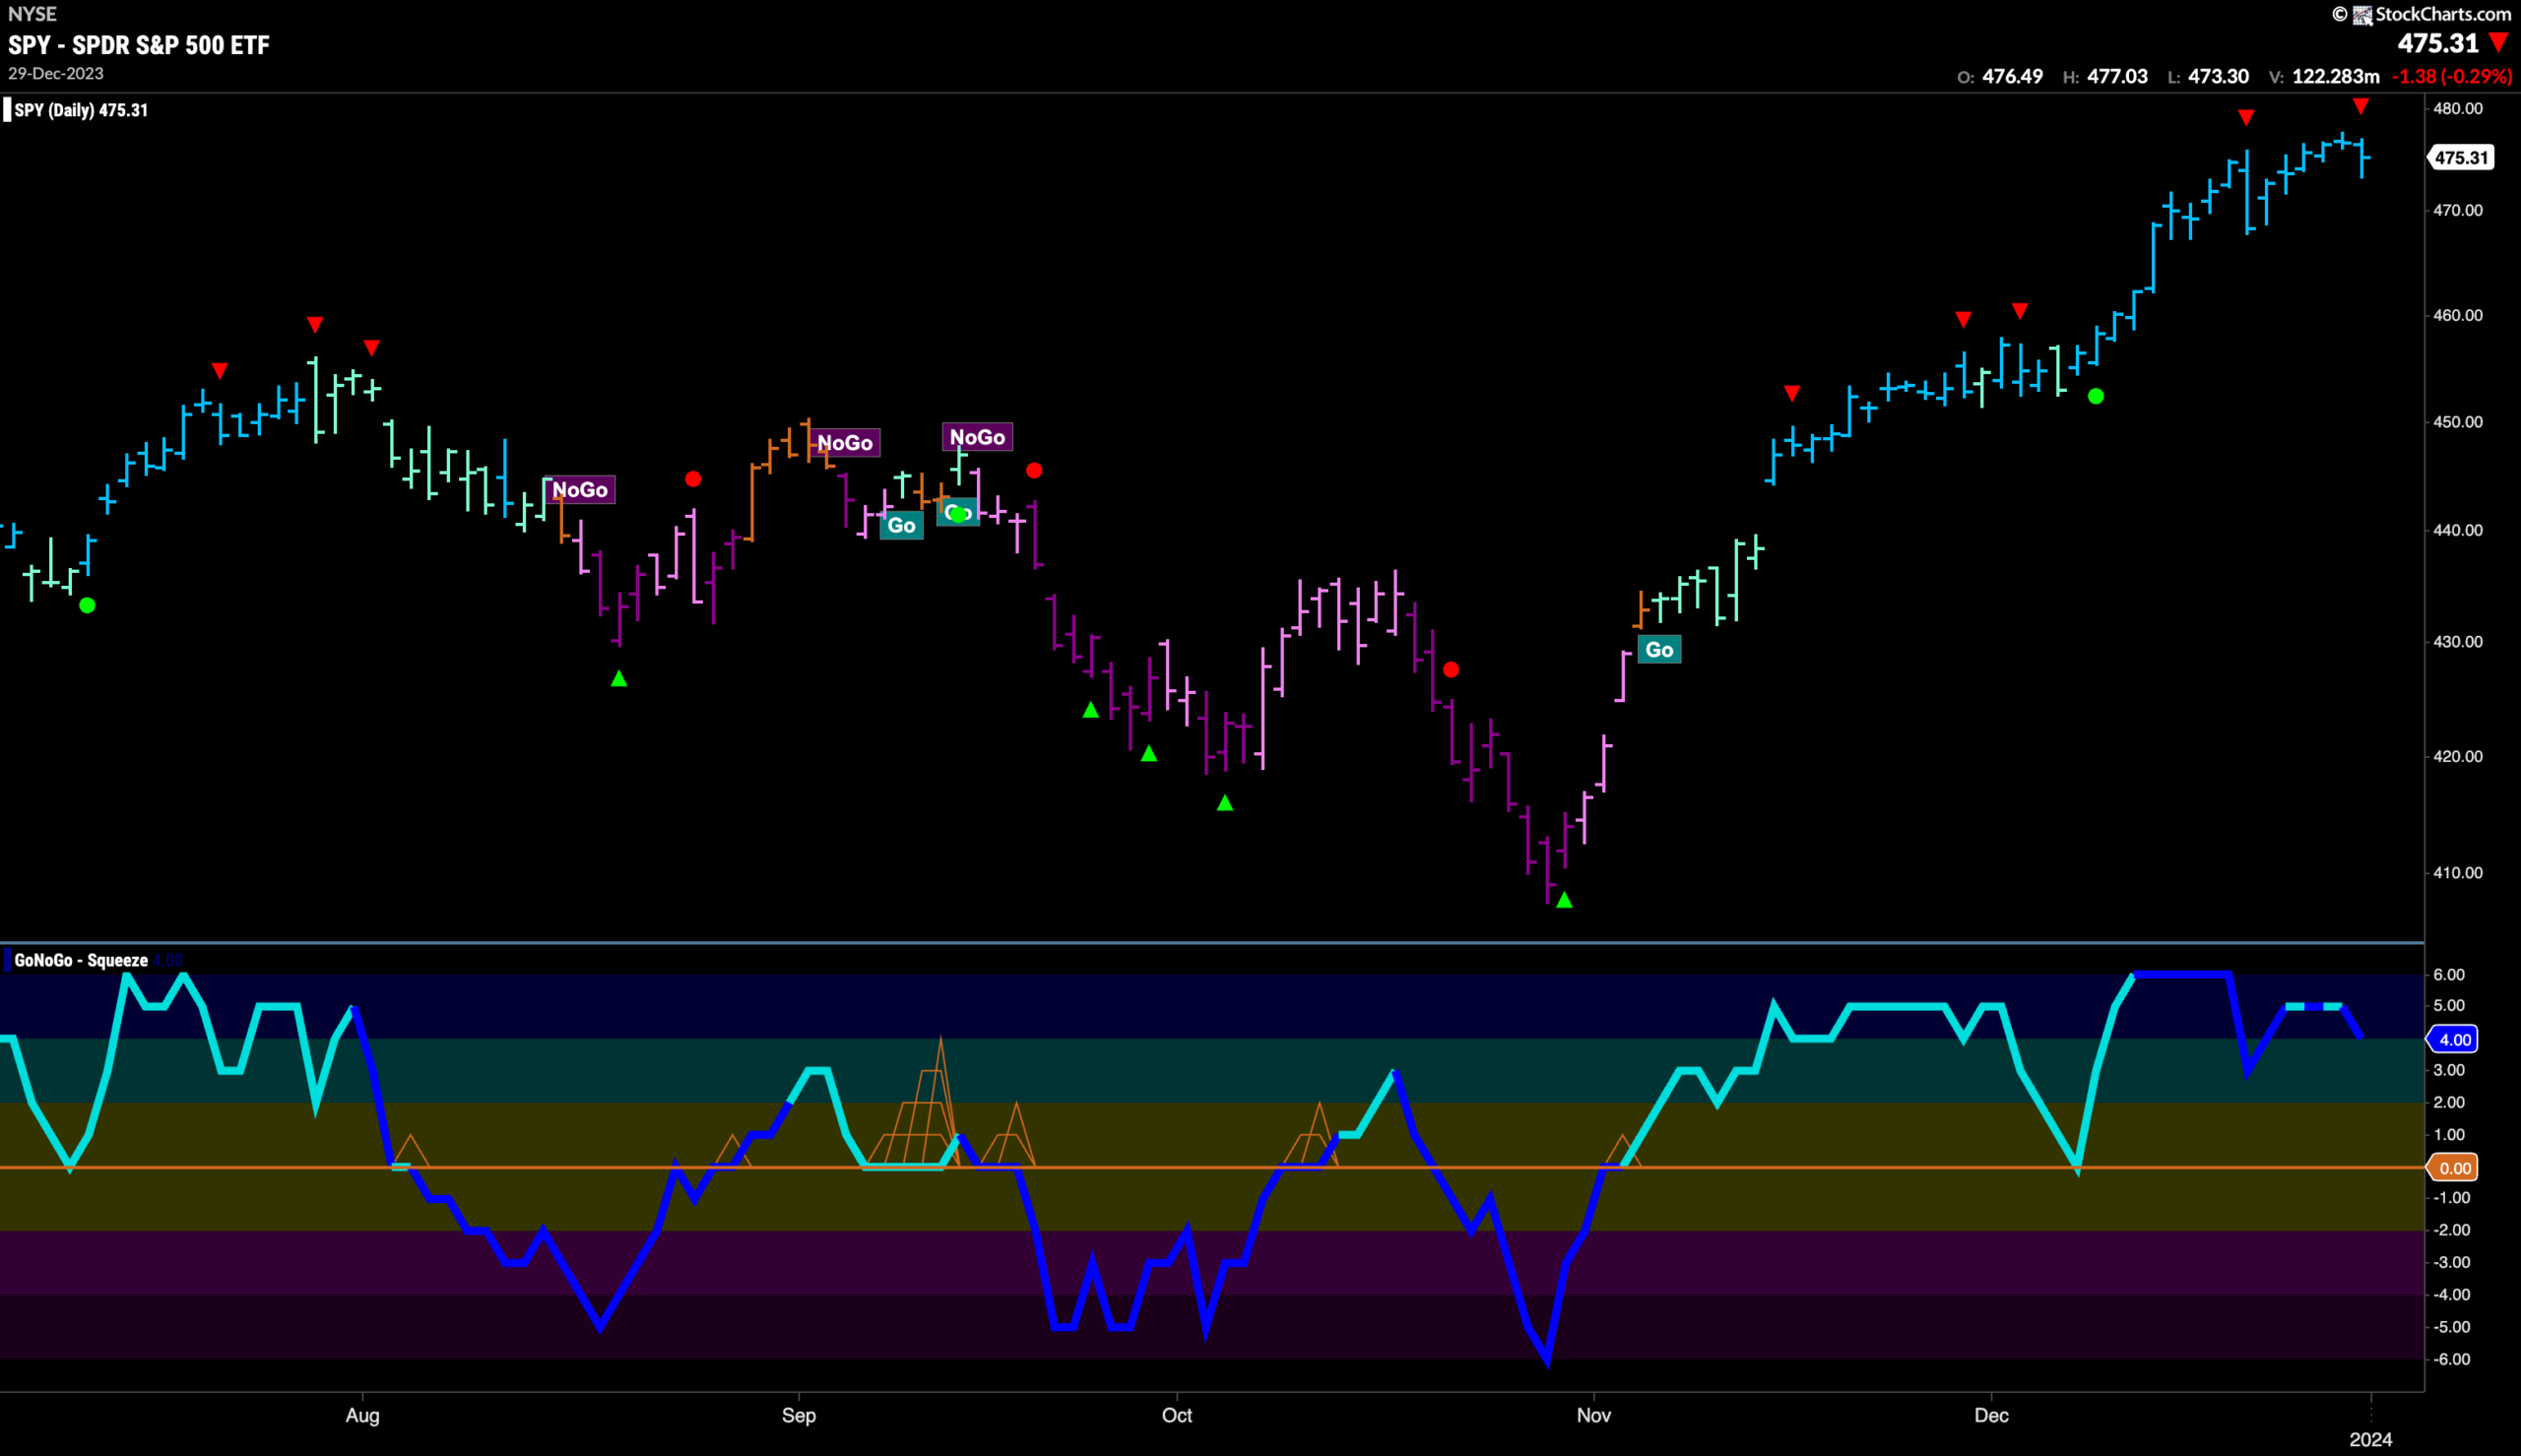The width and height of the screenshot is (2521, 1456).
Task: Click the 475.31 last price tag on axis
Action: coord(2461,157)
